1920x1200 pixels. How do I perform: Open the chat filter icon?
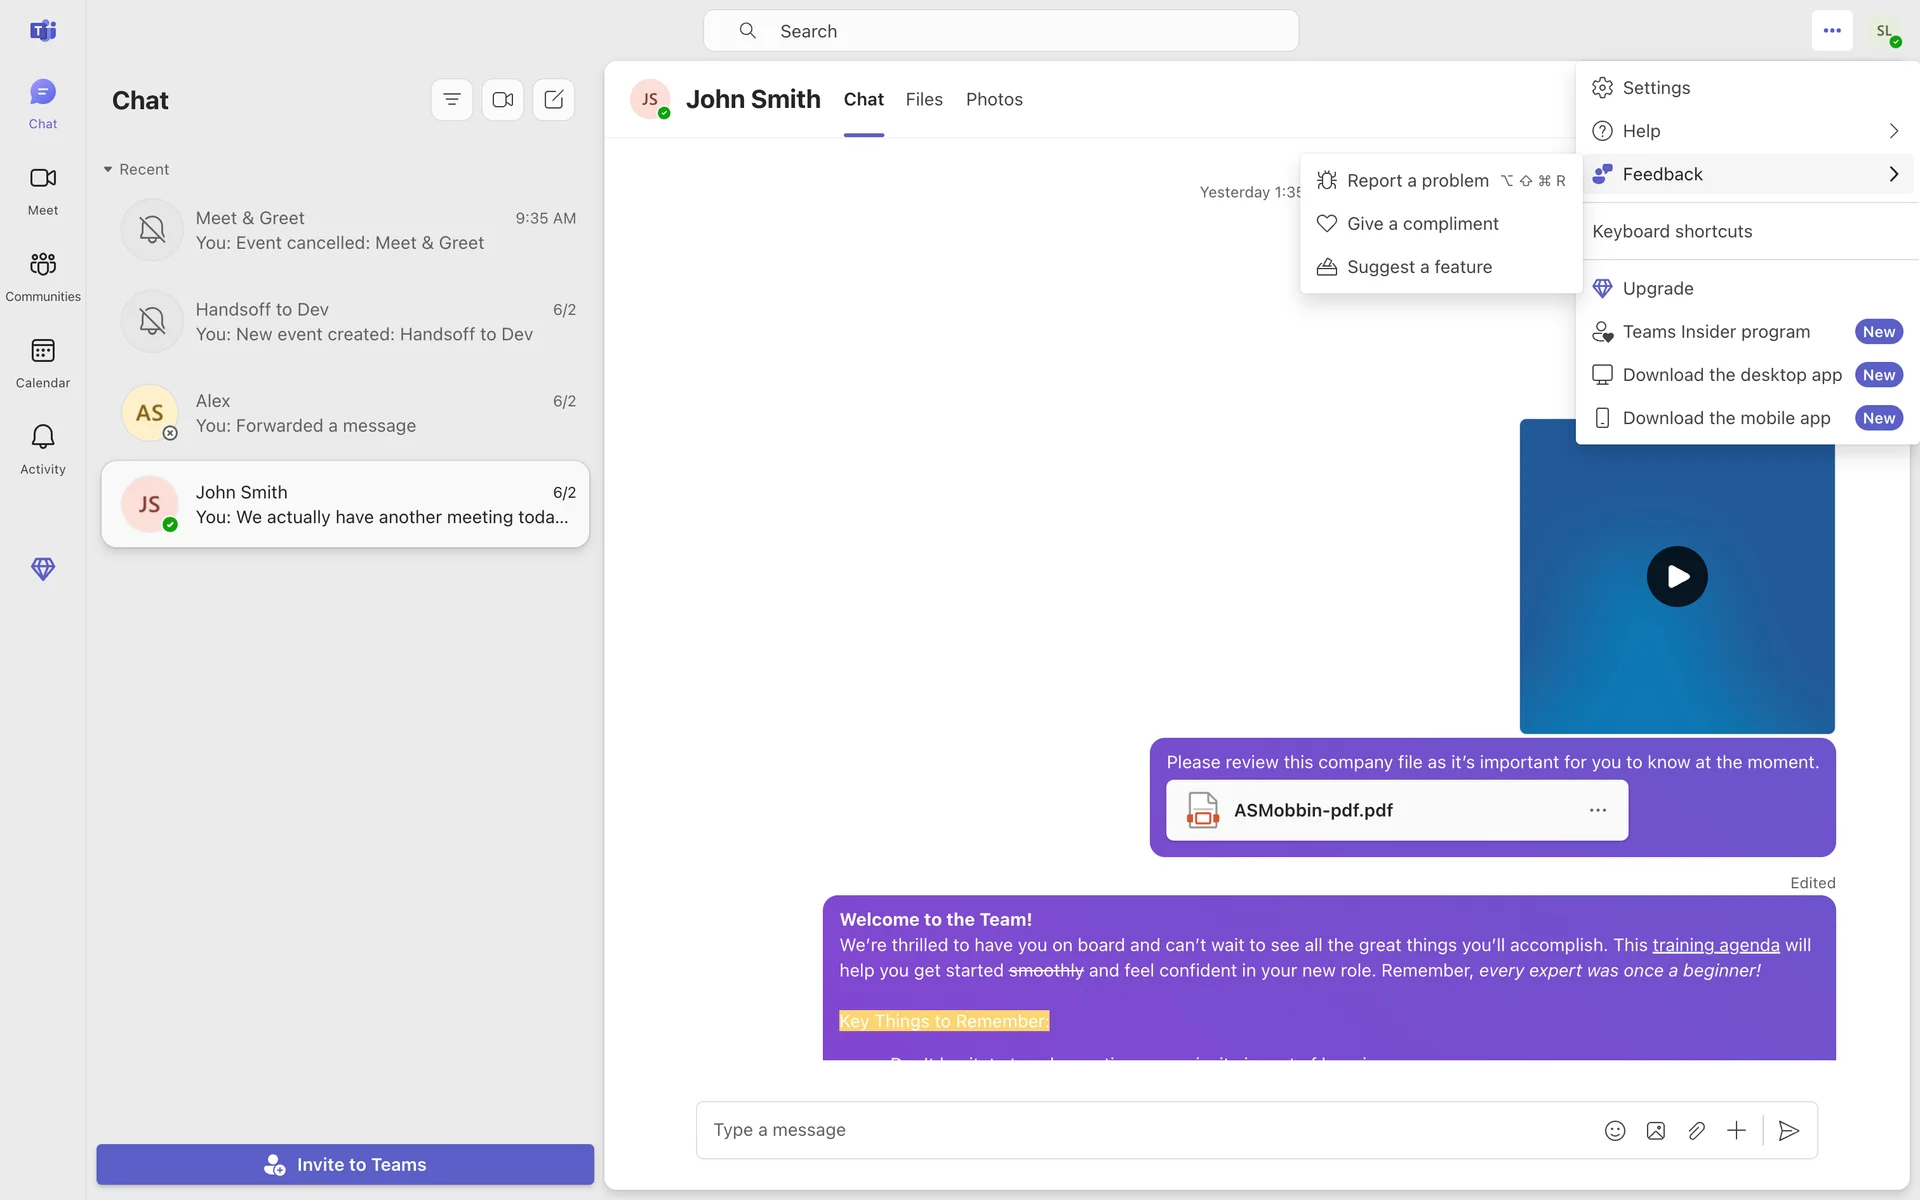coord(451,100)
